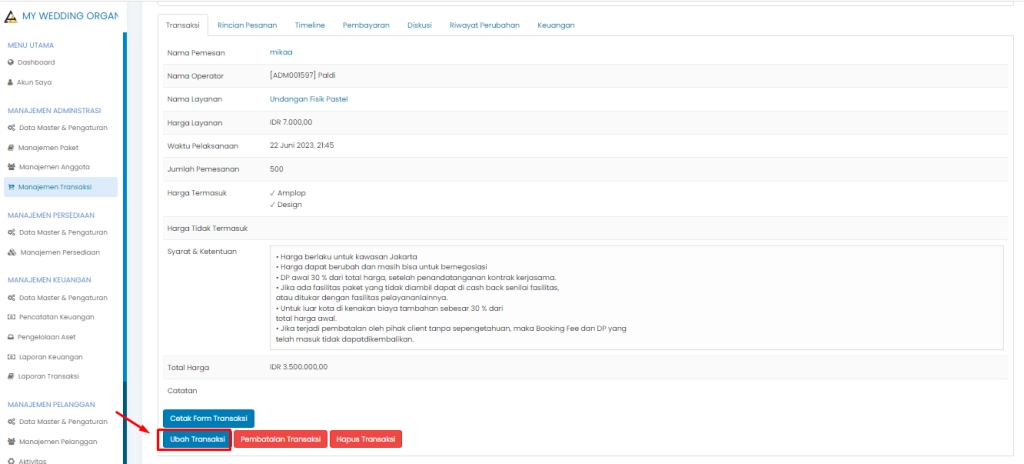Click the Pengelolaan Aset icon

11,337
